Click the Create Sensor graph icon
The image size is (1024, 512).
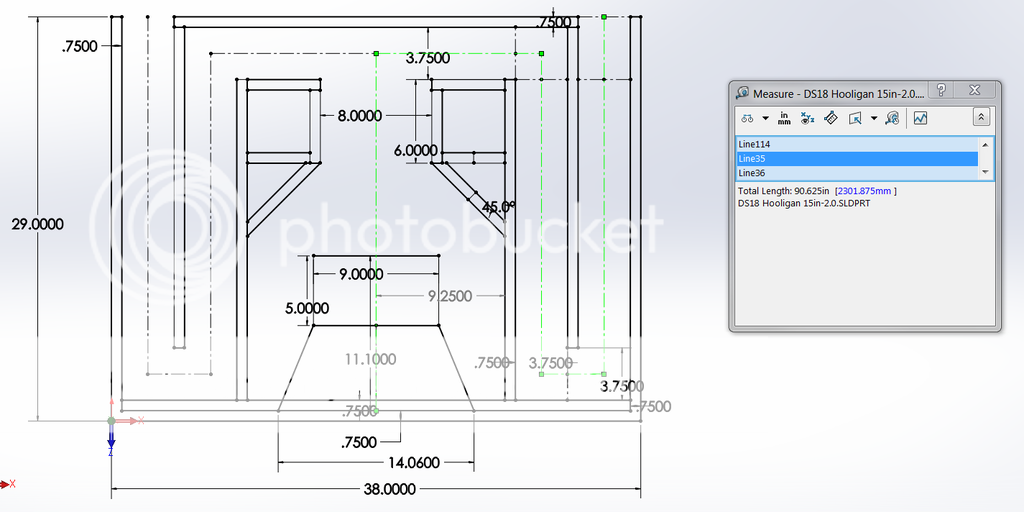[x=920, y=118]
